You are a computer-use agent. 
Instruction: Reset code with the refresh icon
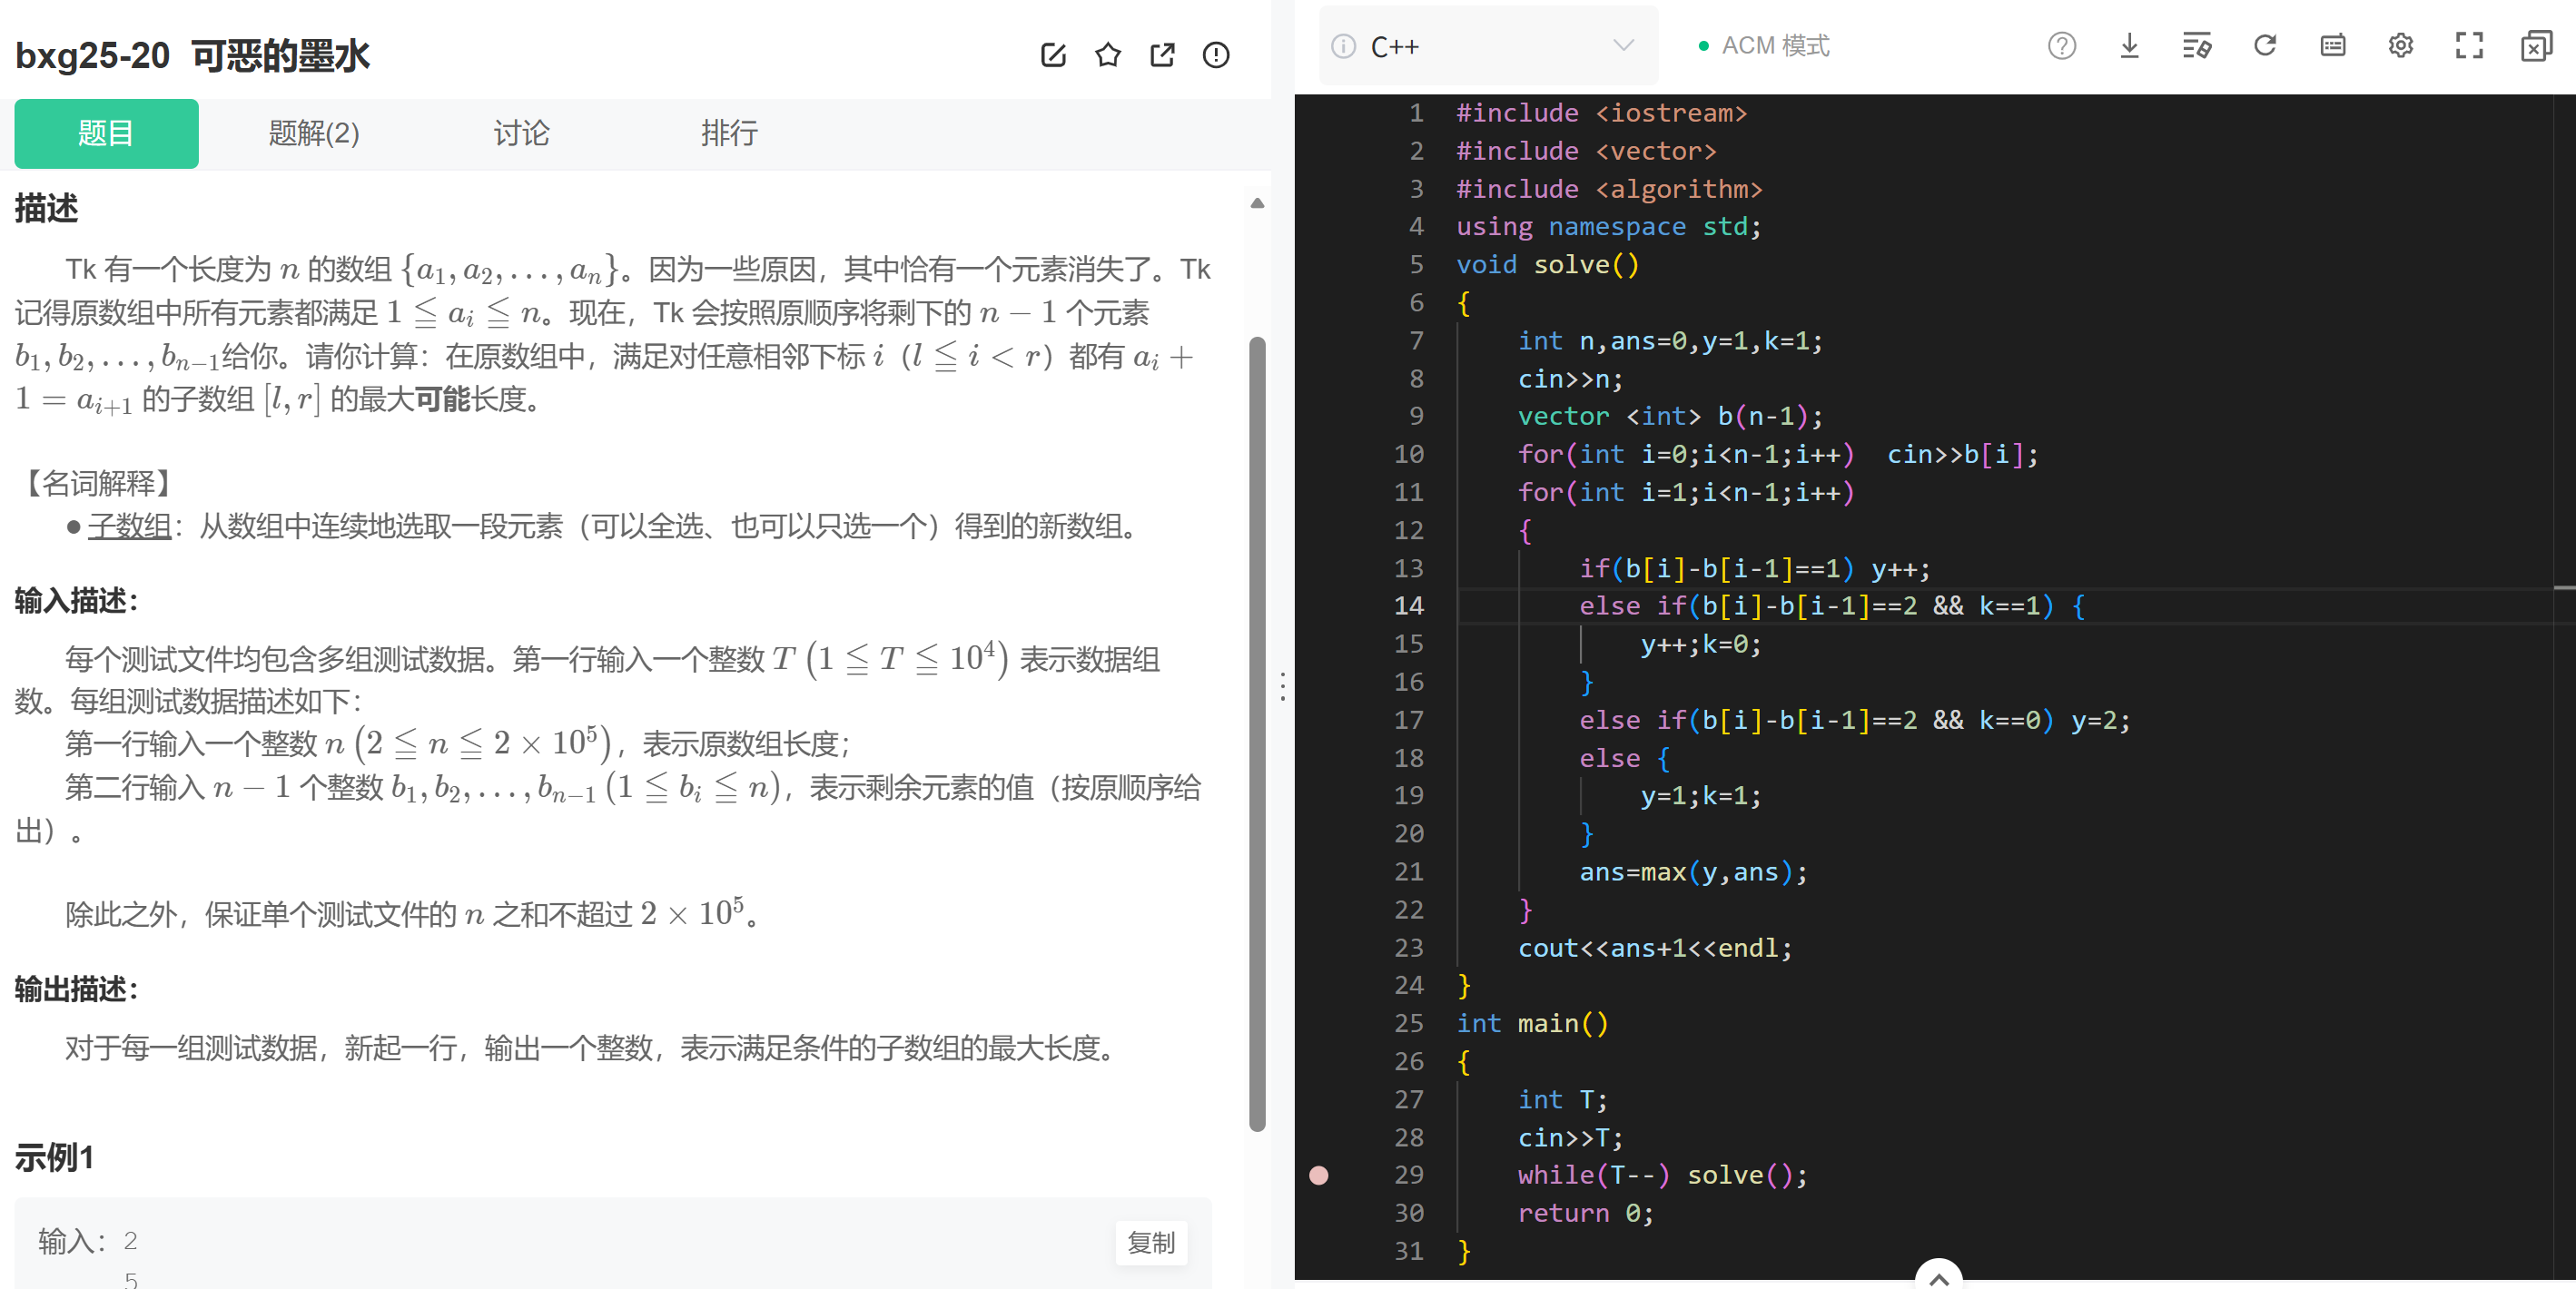[x=2264, y=46]
